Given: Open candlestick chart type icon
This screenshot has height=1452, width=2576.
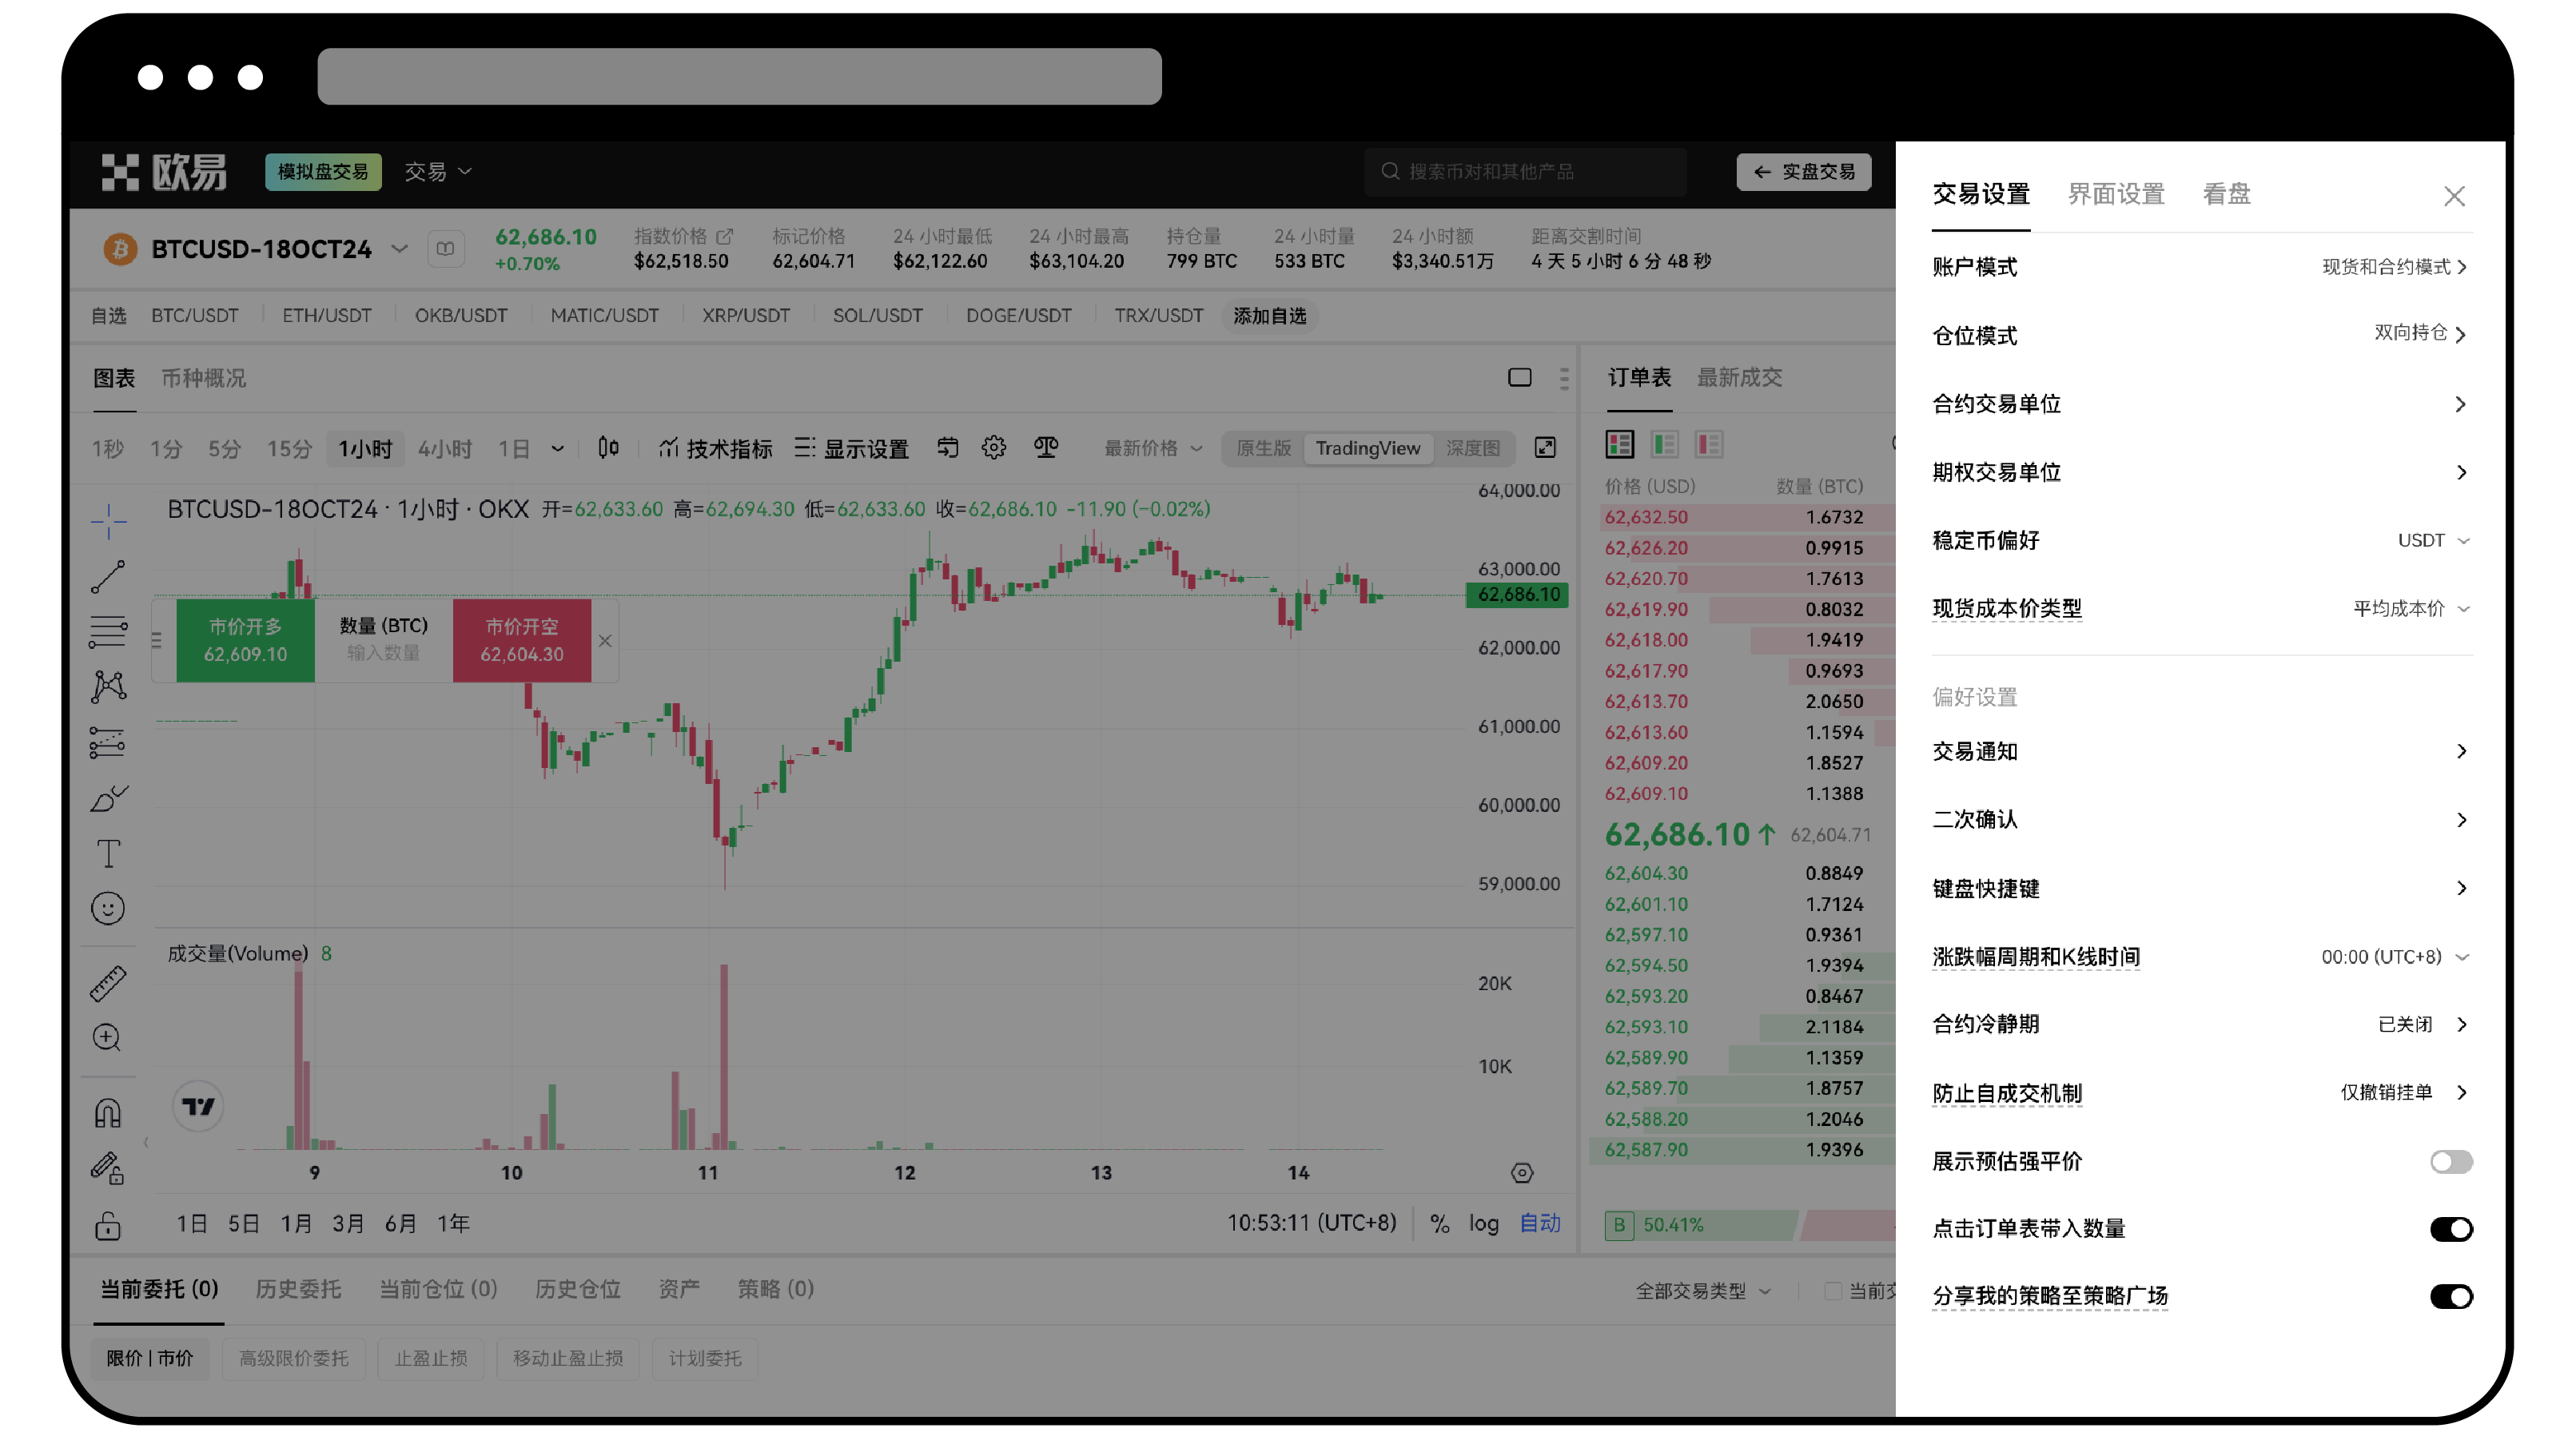Looking at the screenshot, I should (x=608, y=448).
